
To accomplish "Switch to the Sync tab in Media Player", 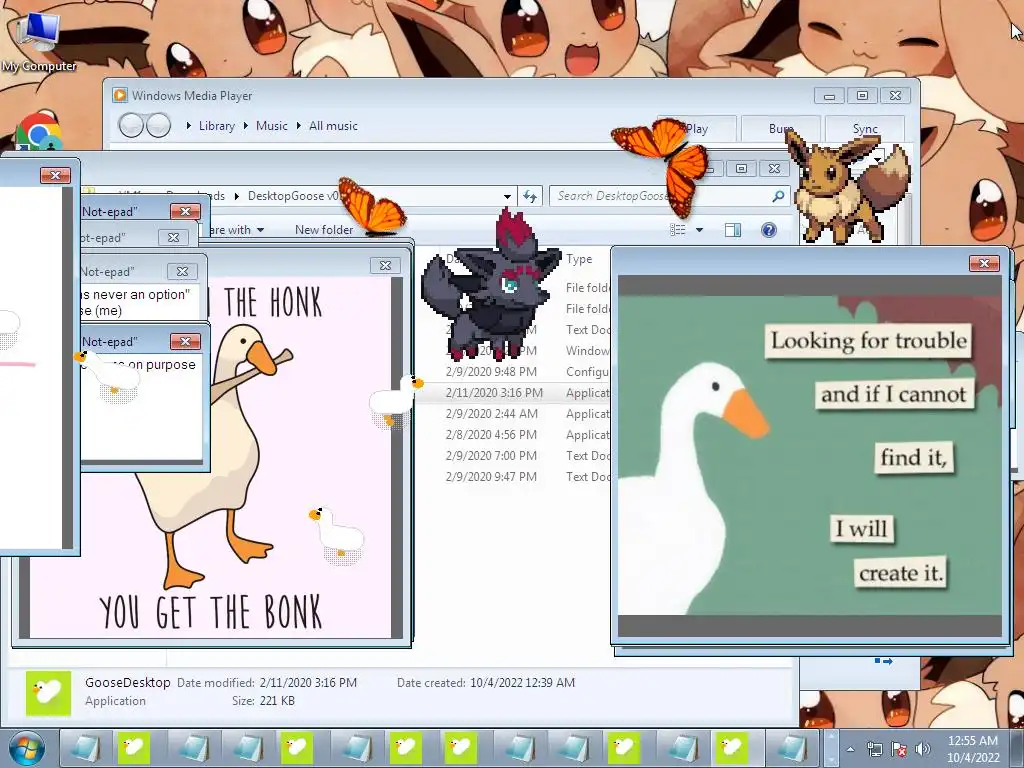I will pos(865,129).
